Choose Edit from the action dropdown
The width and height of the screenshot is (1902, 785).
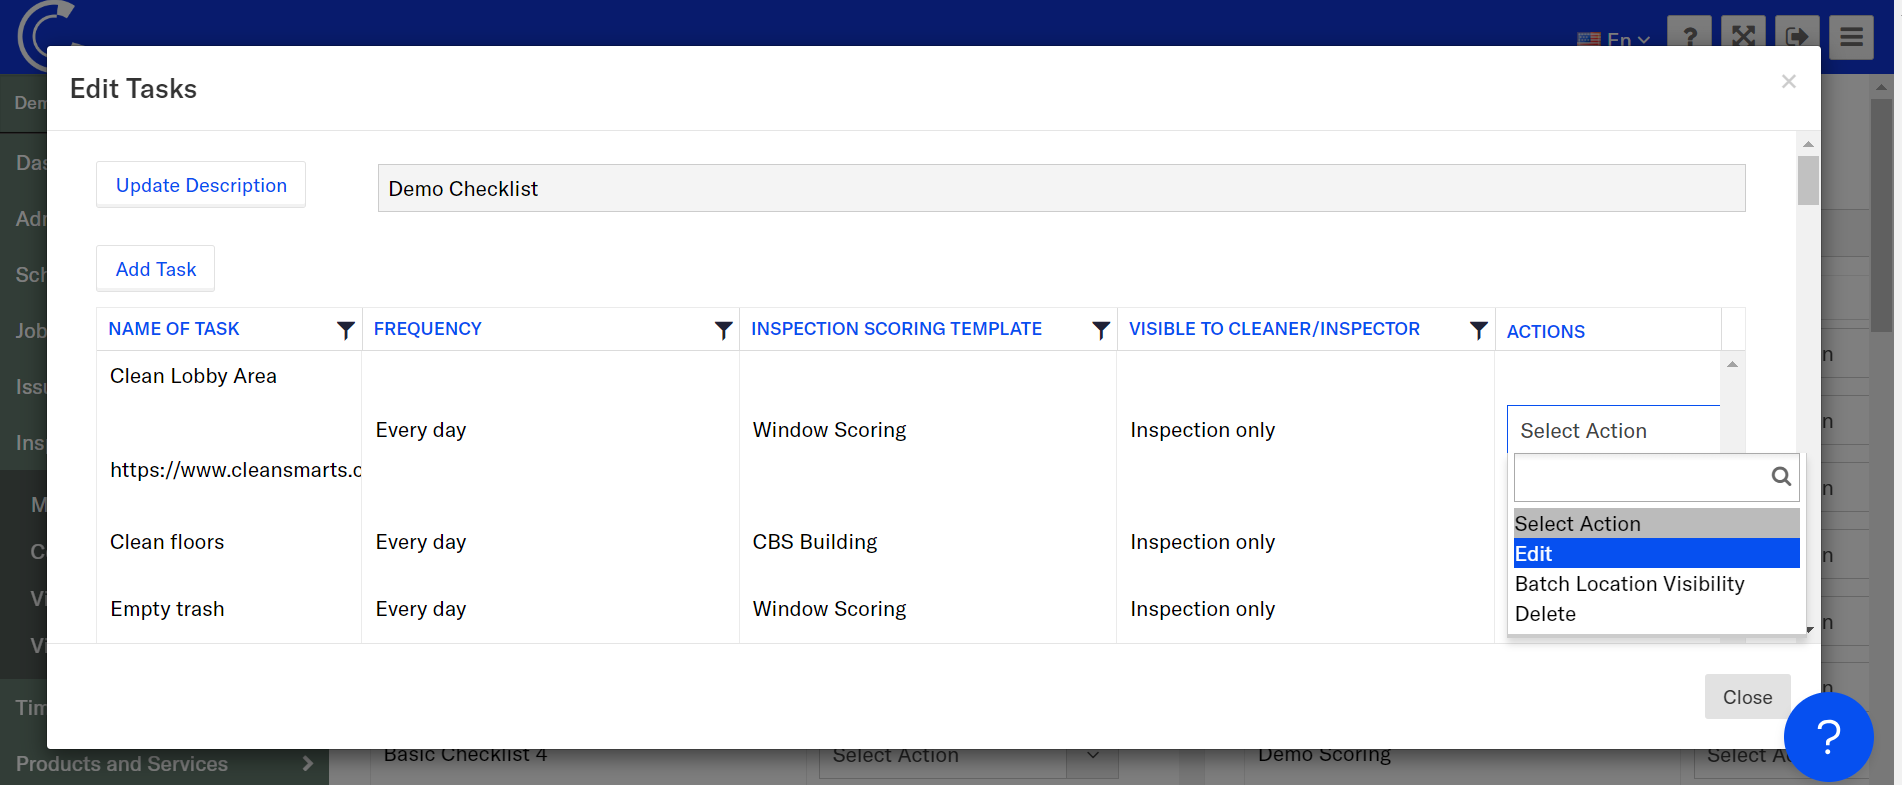1655,554
